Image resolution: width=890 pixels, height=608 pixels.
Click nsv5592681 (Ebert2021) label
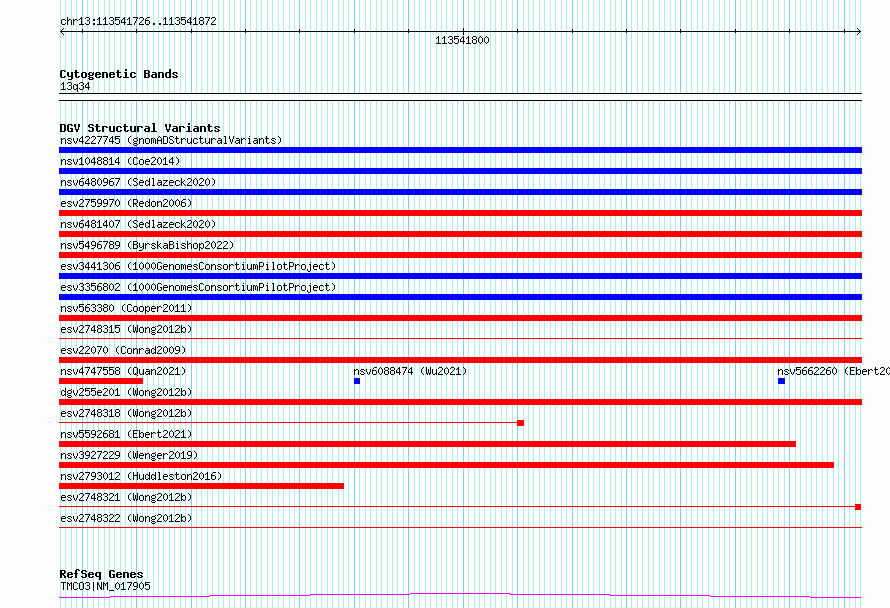(x=126, y=434)
